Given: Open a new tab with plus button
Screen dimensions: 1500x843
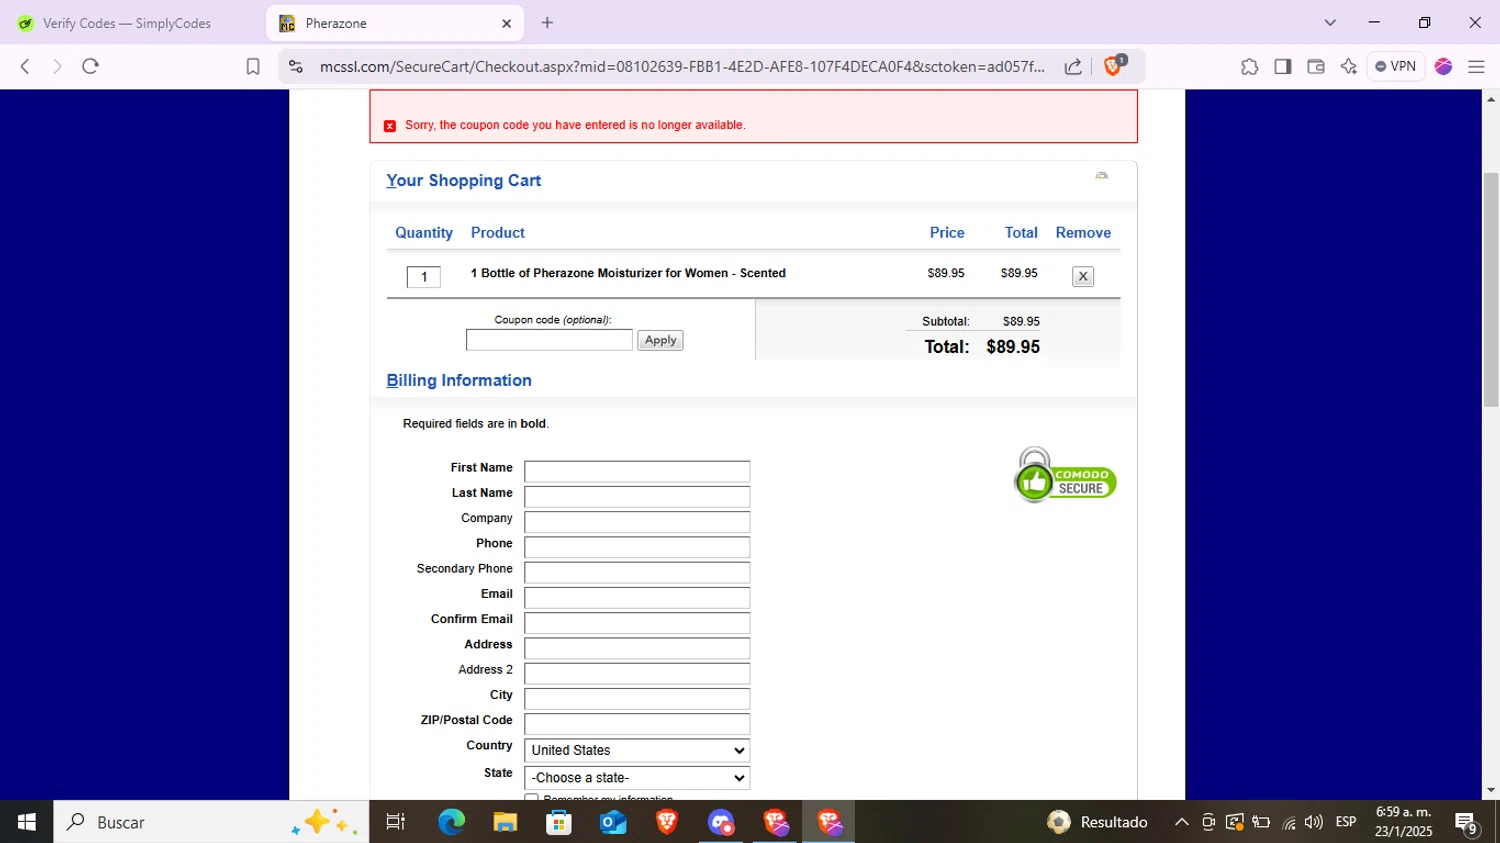Looking at the screenshot, I should tap(547, 22).
